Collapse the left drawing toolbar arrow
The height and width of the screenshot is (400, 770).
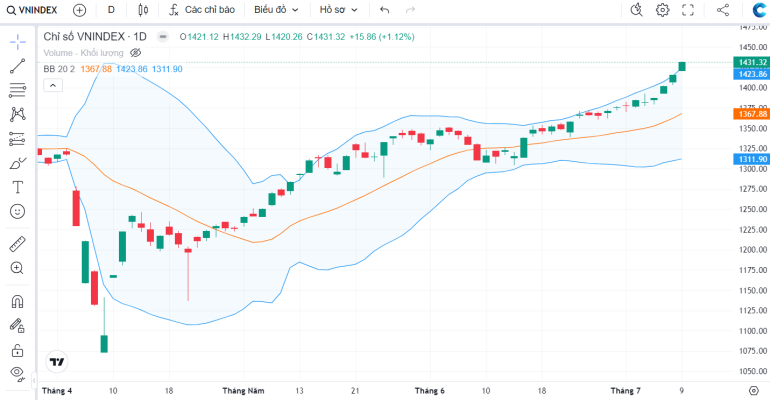(34, 380)
